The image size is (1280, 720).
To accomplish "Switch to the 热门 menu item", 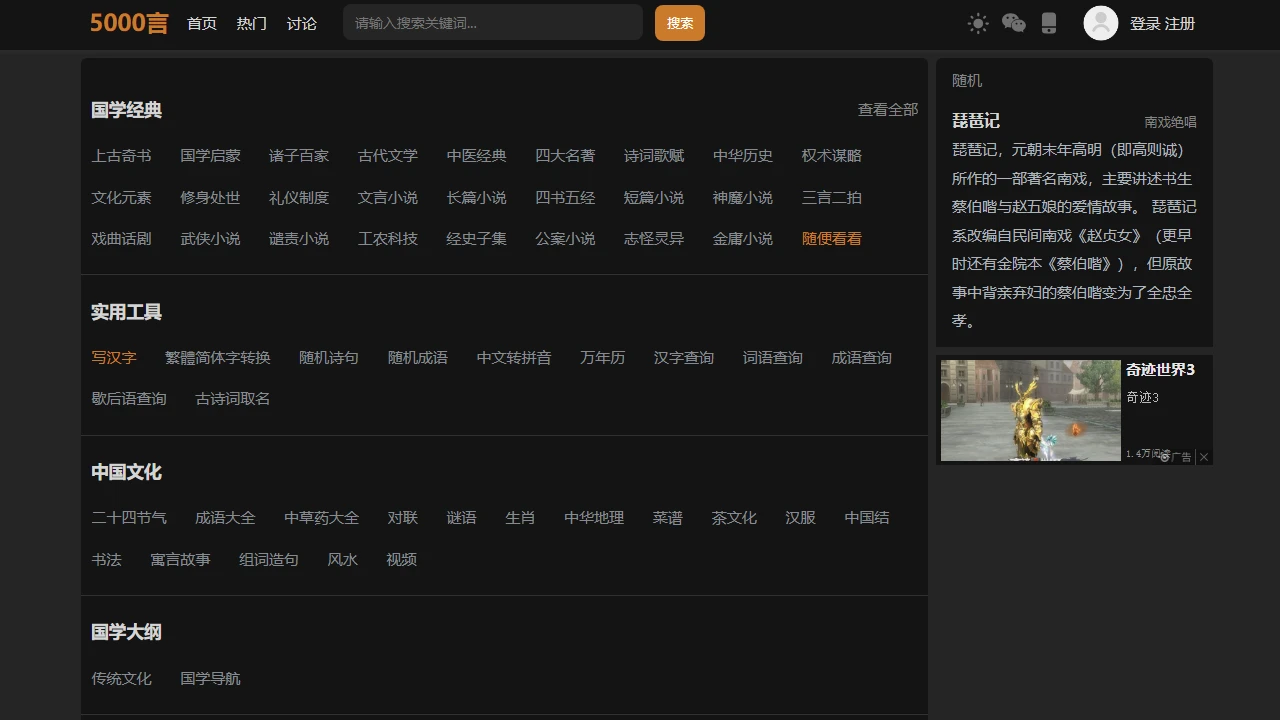I will click(x=251, y=23).
